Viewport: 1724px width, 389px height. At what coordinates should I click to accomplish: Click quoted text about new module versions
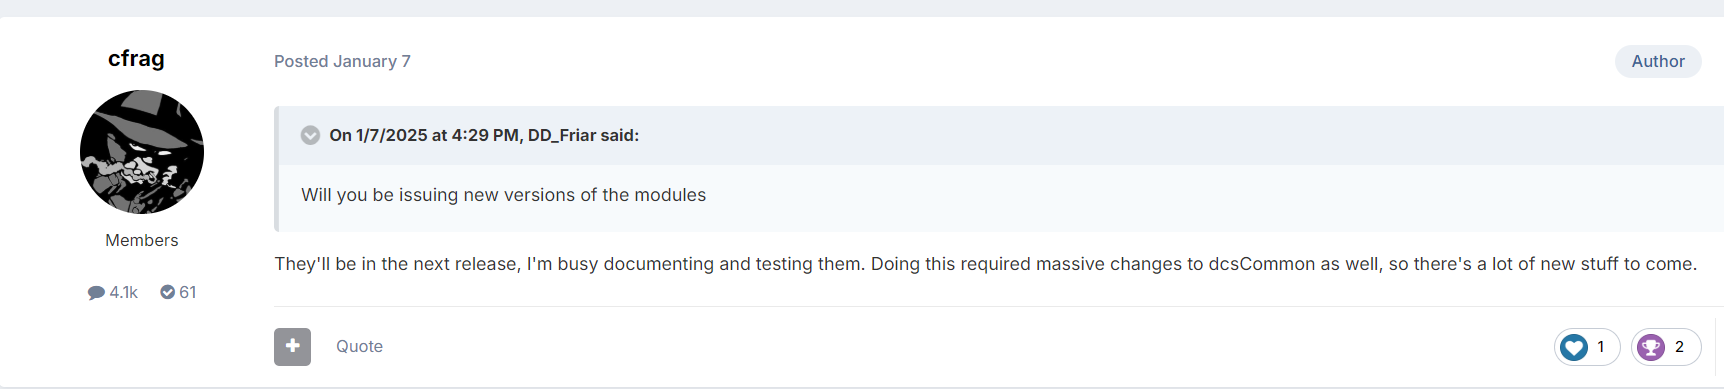pos(504,195)
